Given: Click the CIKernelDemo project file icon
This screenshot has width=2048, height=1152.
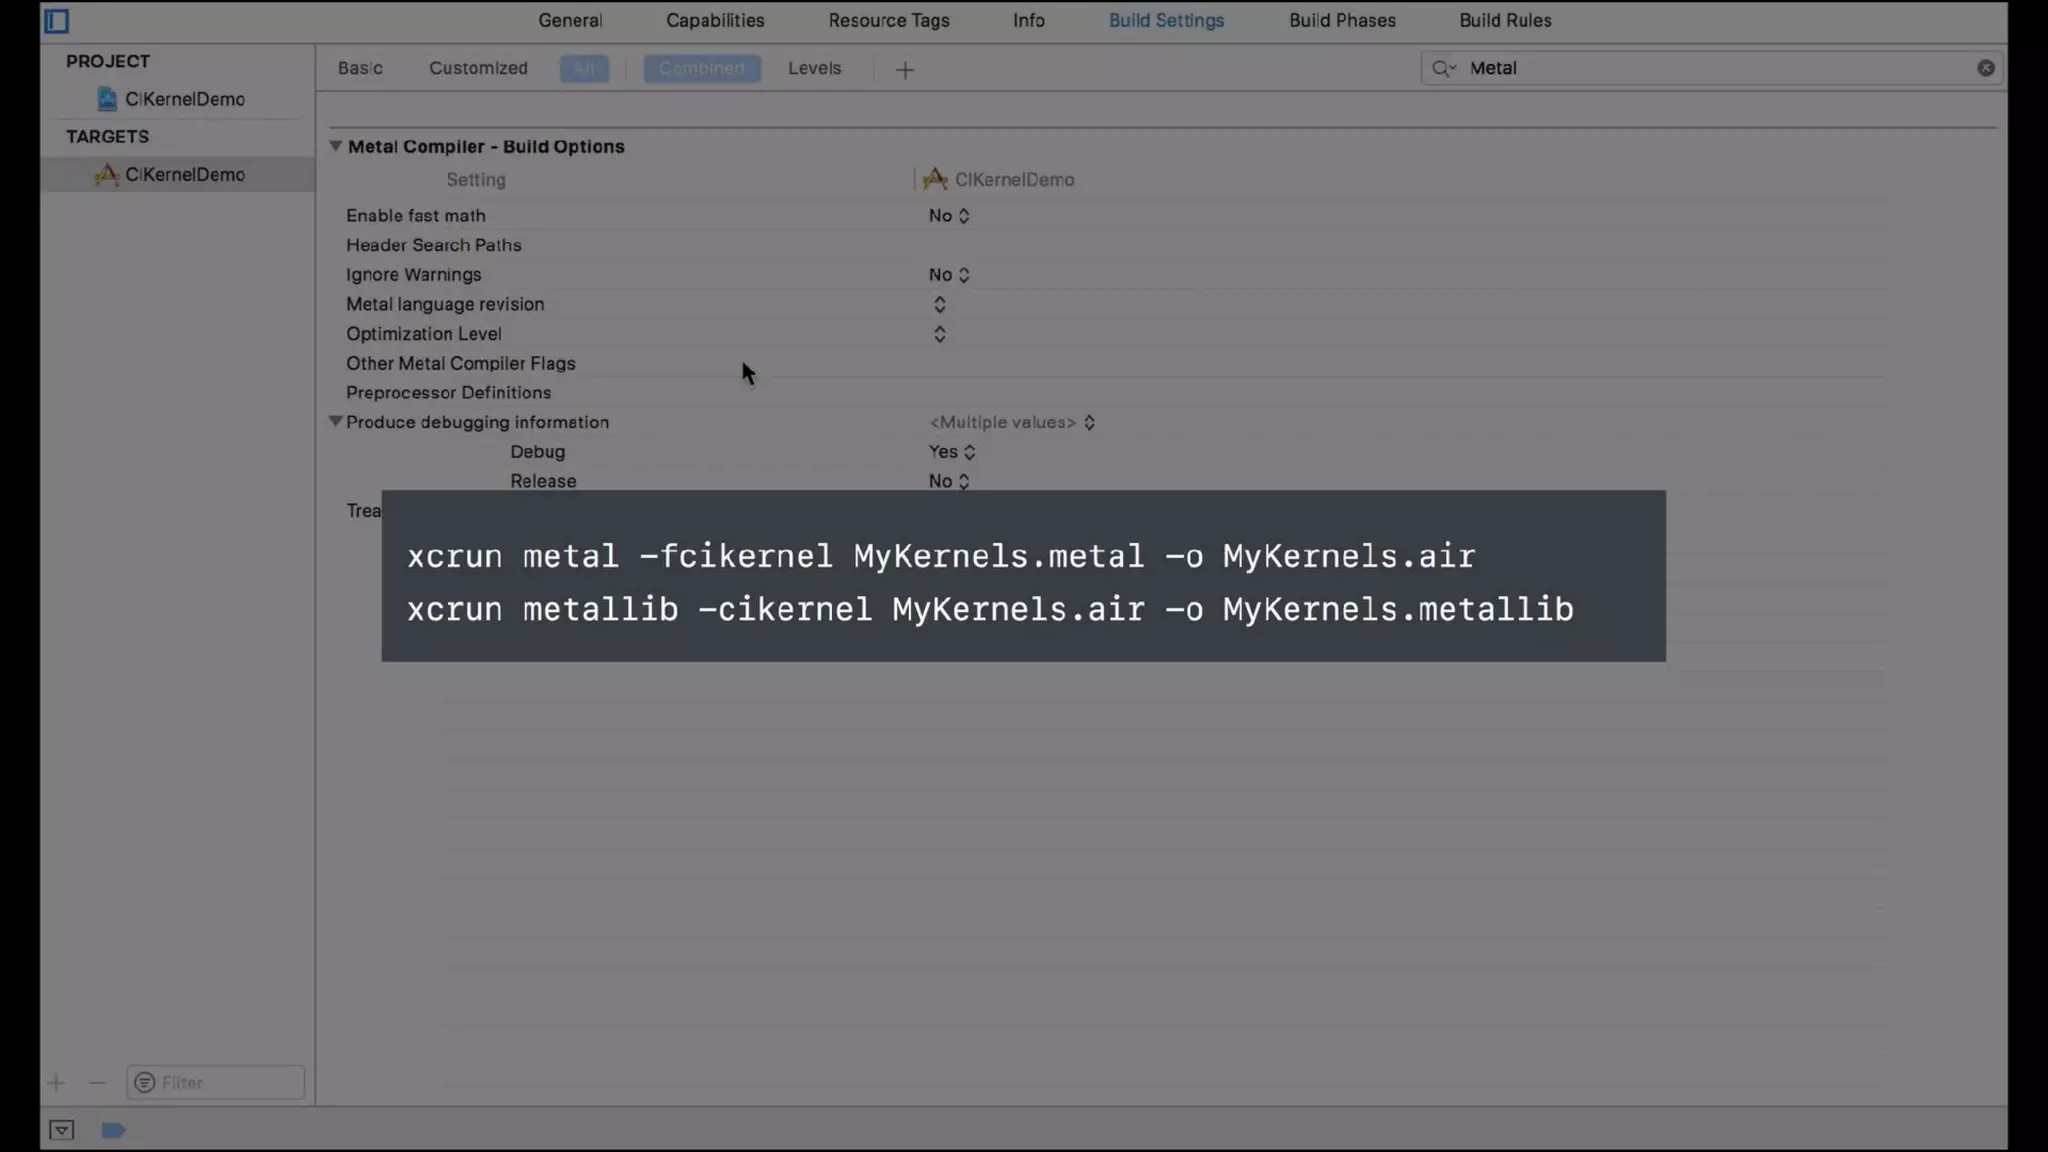Looking at the screenshot, I should click(x=107, y=99).
